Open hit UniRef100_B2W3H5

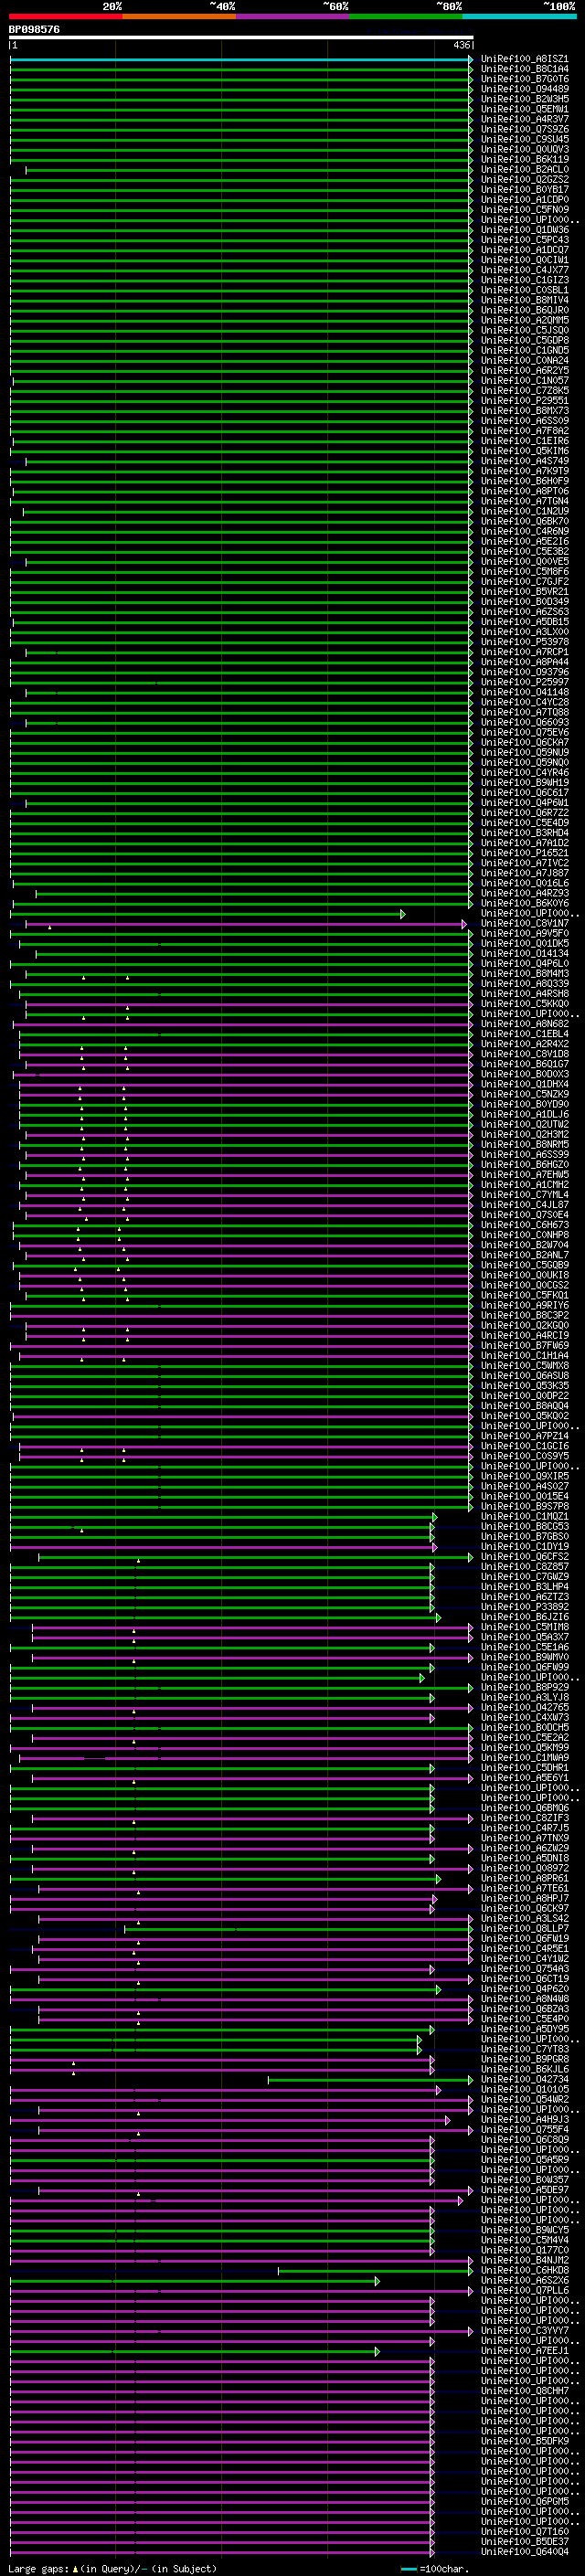point(524,99)
